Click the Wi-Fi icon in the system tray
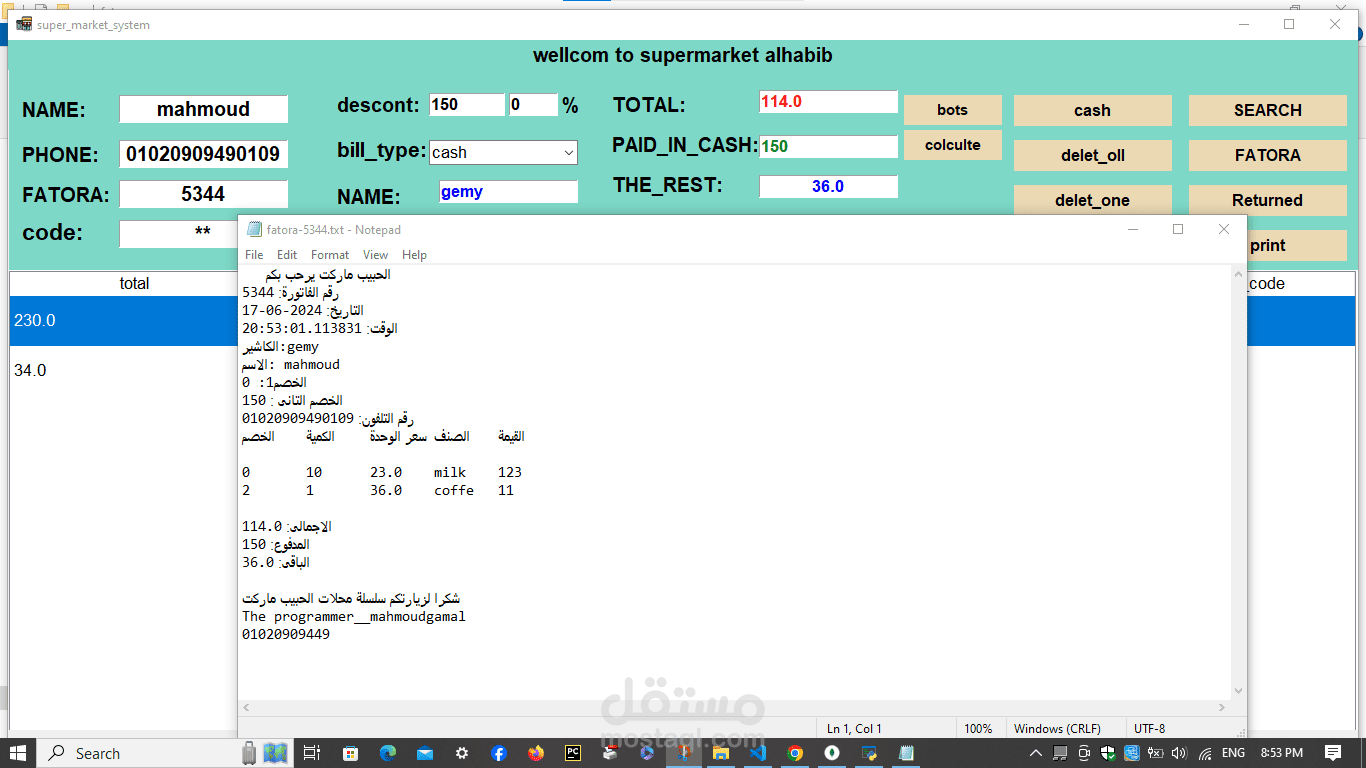This screenshot has height=768, width=1366. [x=1206, y=753]
